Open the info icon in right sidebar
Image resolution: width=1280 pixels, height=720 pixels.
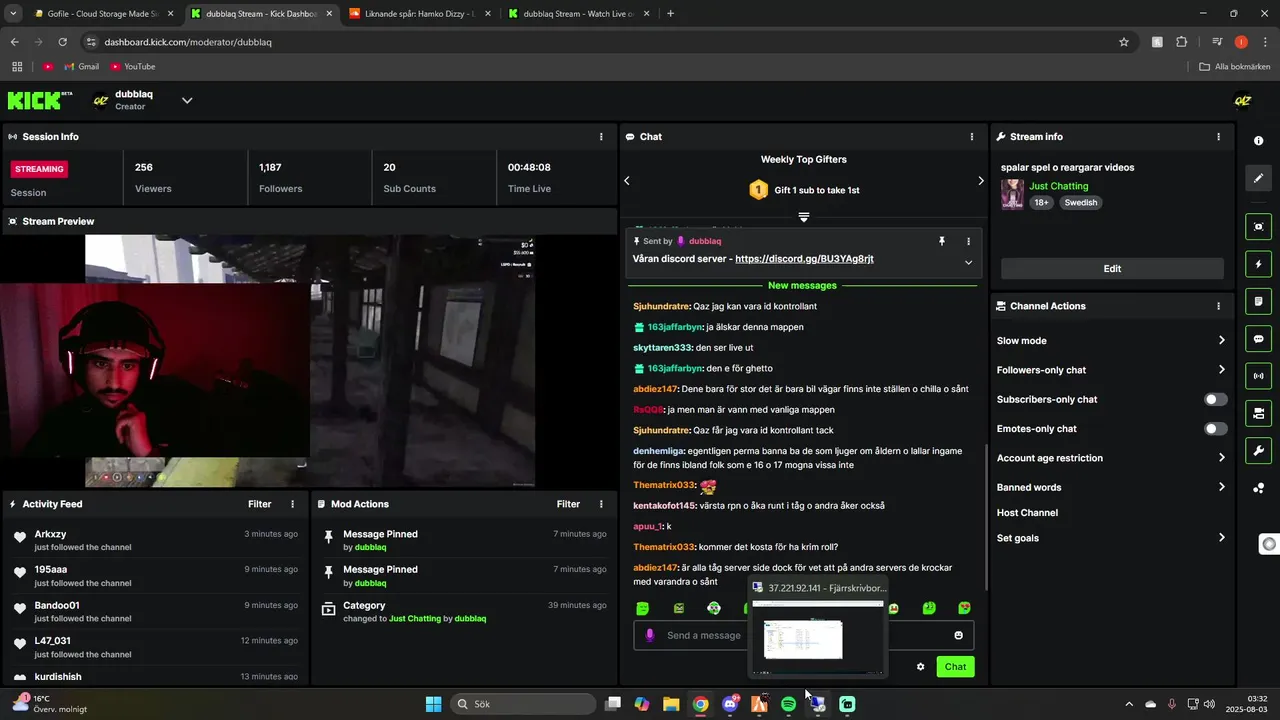coord(1259,141)
